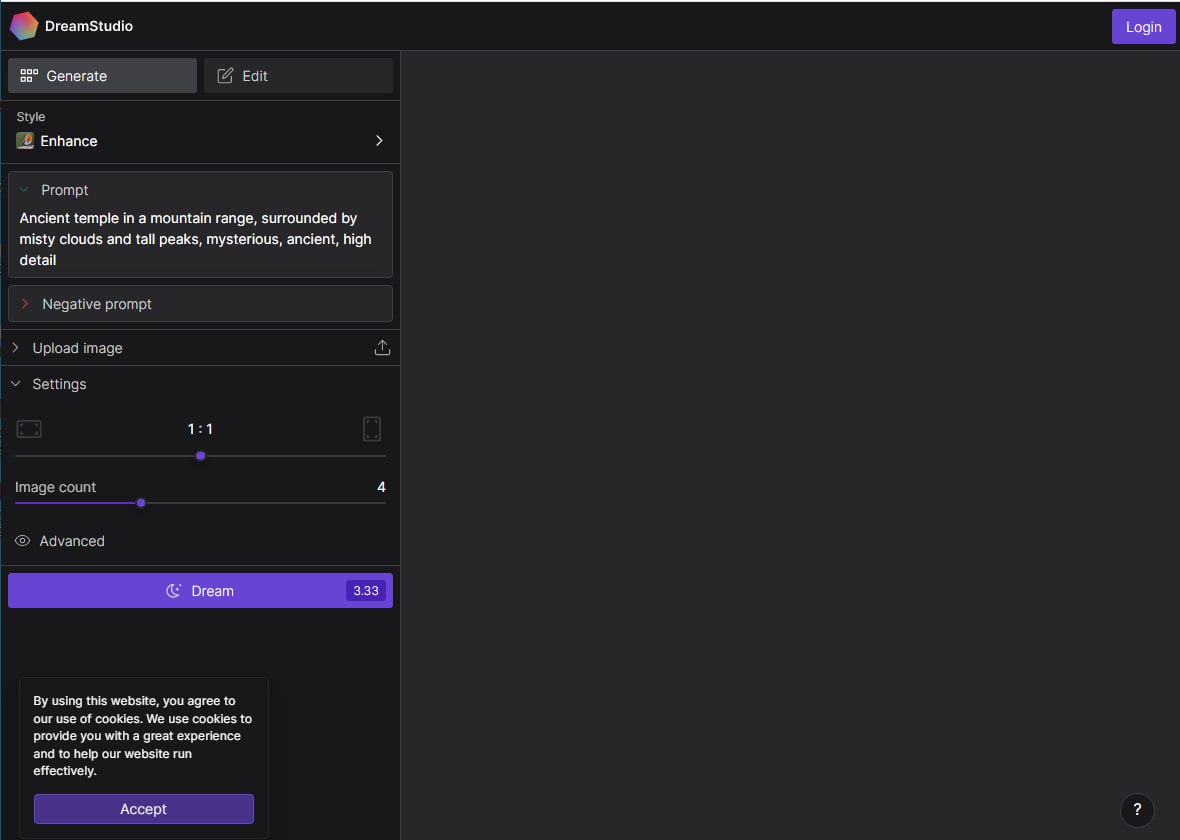Show Advanced settings via eye icon
This screenshot has width=1180, height=840.
tap(23, 541)
